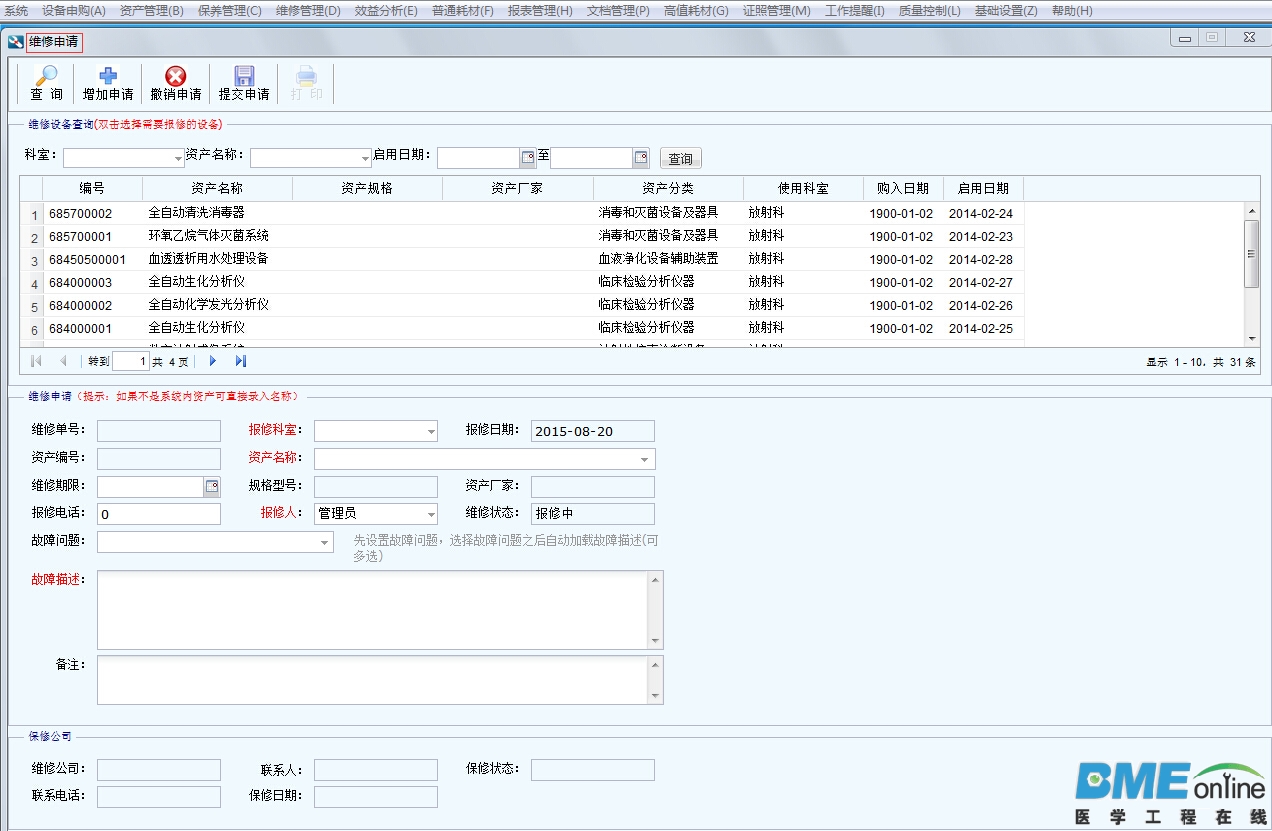Click the 查询 button beside date filter
The width and height of the screenshot is (1272, 831).
[x=680, y=159]
